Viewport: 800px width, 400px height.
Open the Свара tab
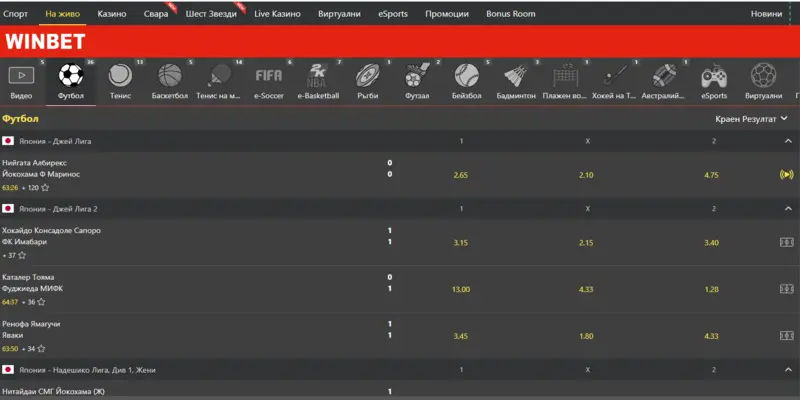[156, 14]
